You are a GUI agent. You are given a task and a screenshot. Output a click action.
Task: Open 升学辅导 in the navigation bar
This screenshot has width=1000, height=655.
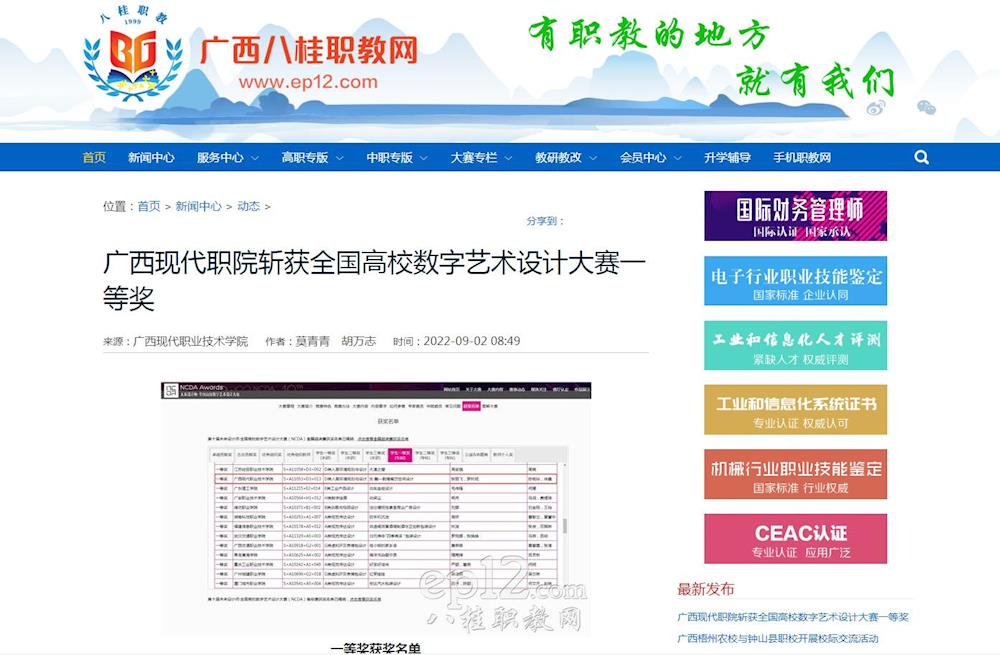(x=727, y=157)
